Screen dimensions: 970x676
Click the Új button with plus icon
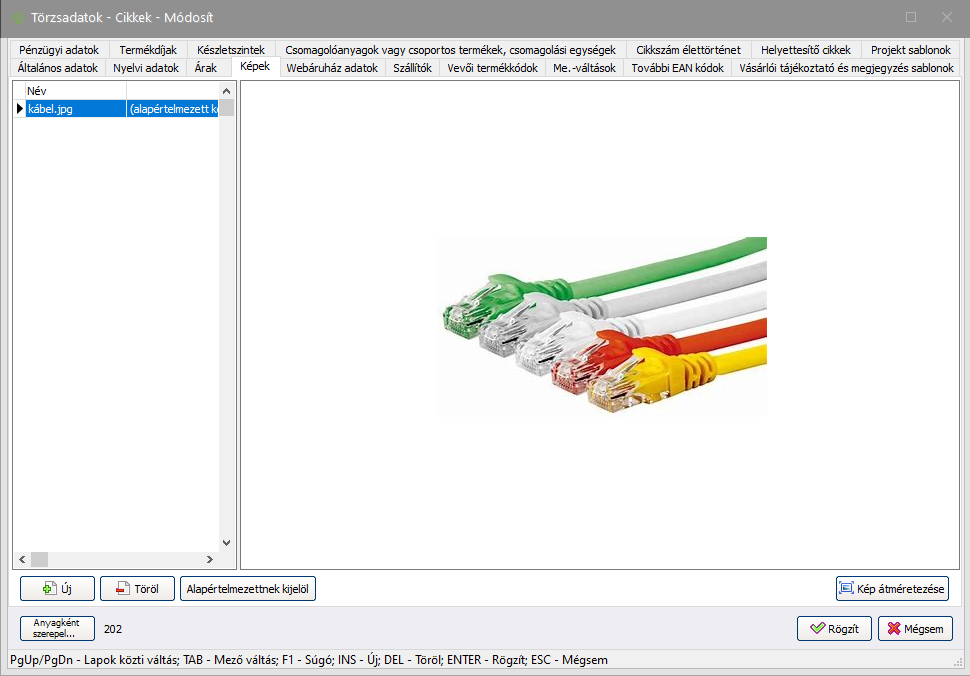pos(57,589)
